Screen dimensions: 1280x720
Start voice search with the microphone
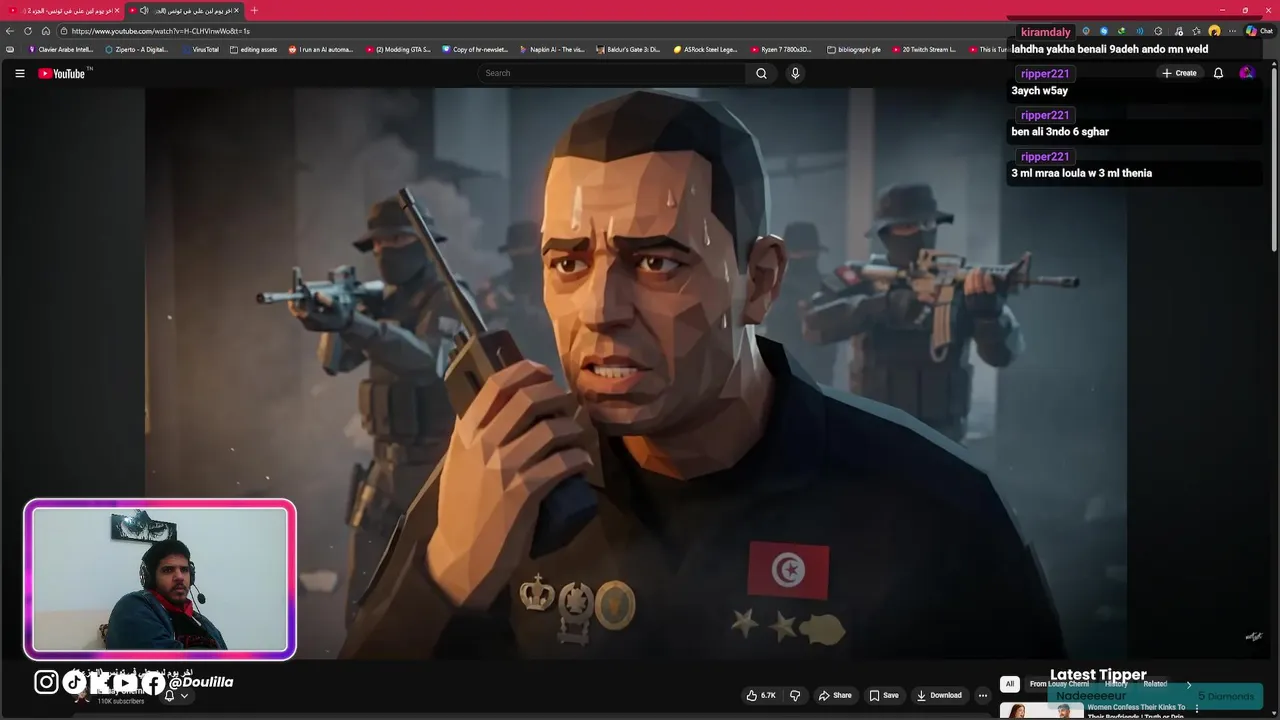(x=795, y=73)
